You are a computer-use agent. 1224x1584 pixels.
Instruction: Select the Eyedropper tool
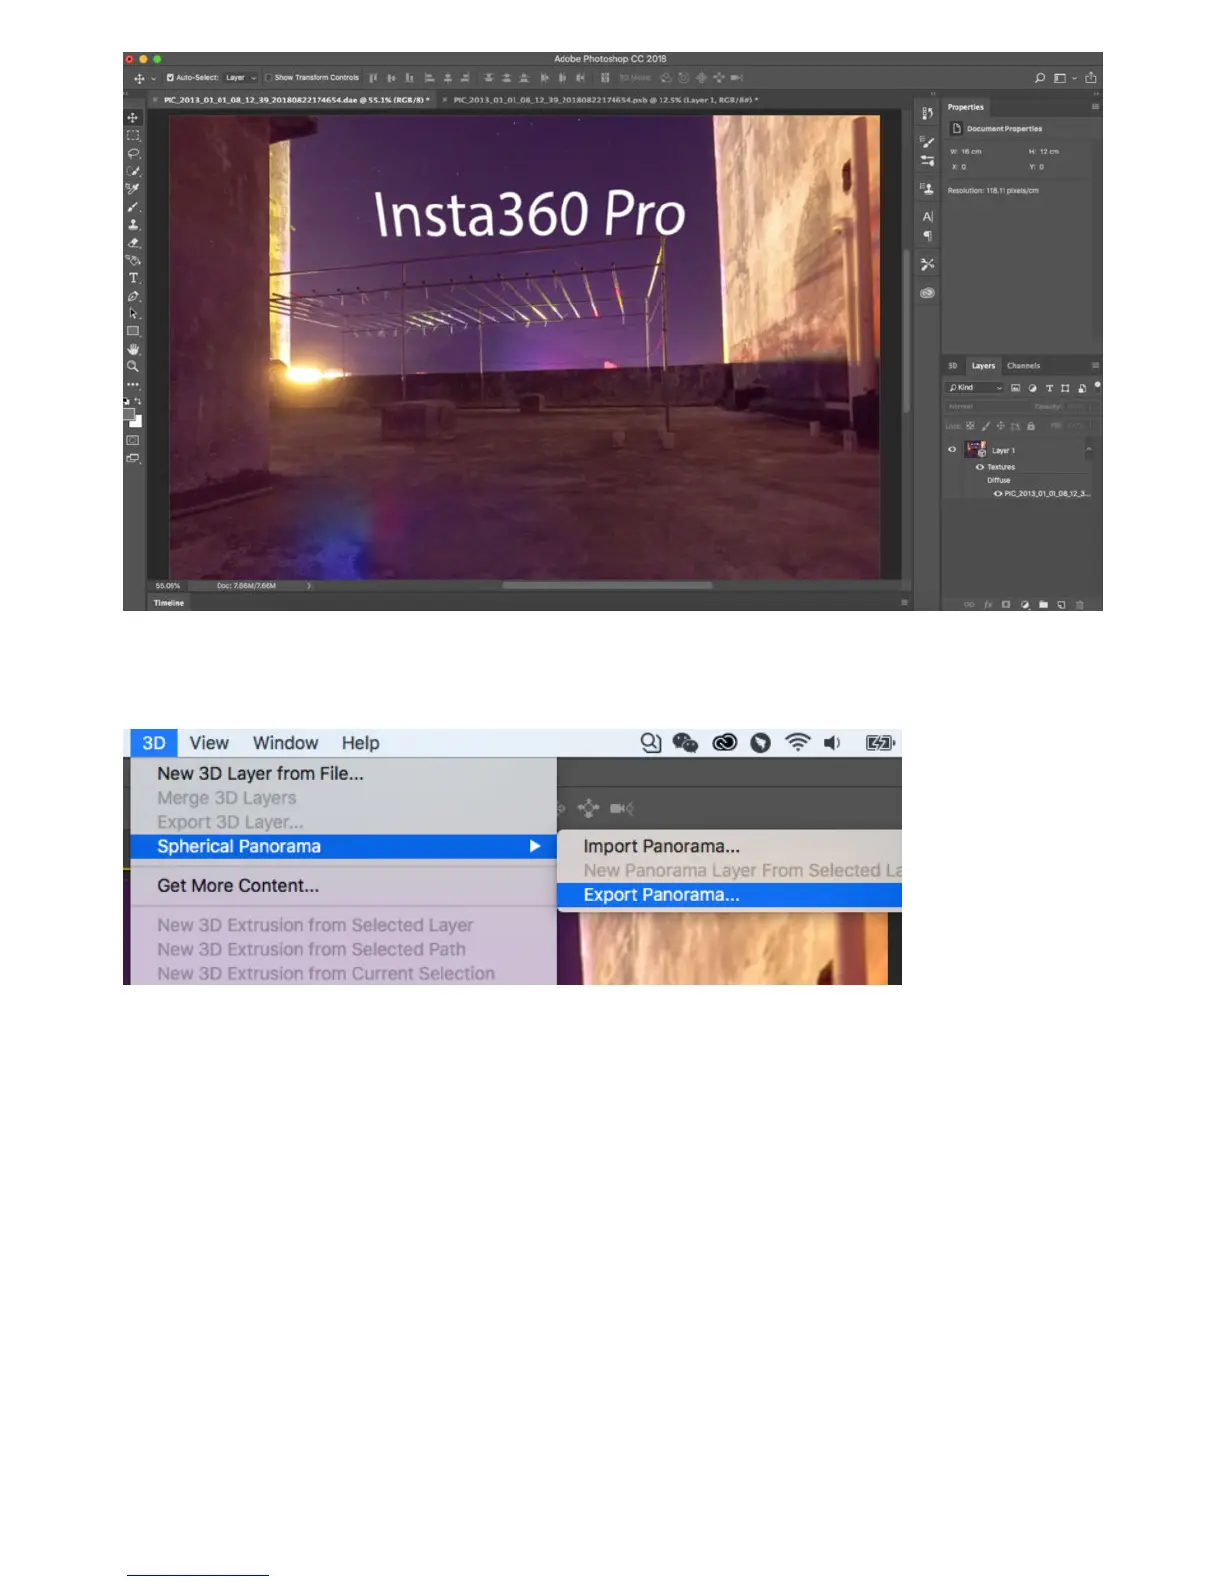(133, 189)
